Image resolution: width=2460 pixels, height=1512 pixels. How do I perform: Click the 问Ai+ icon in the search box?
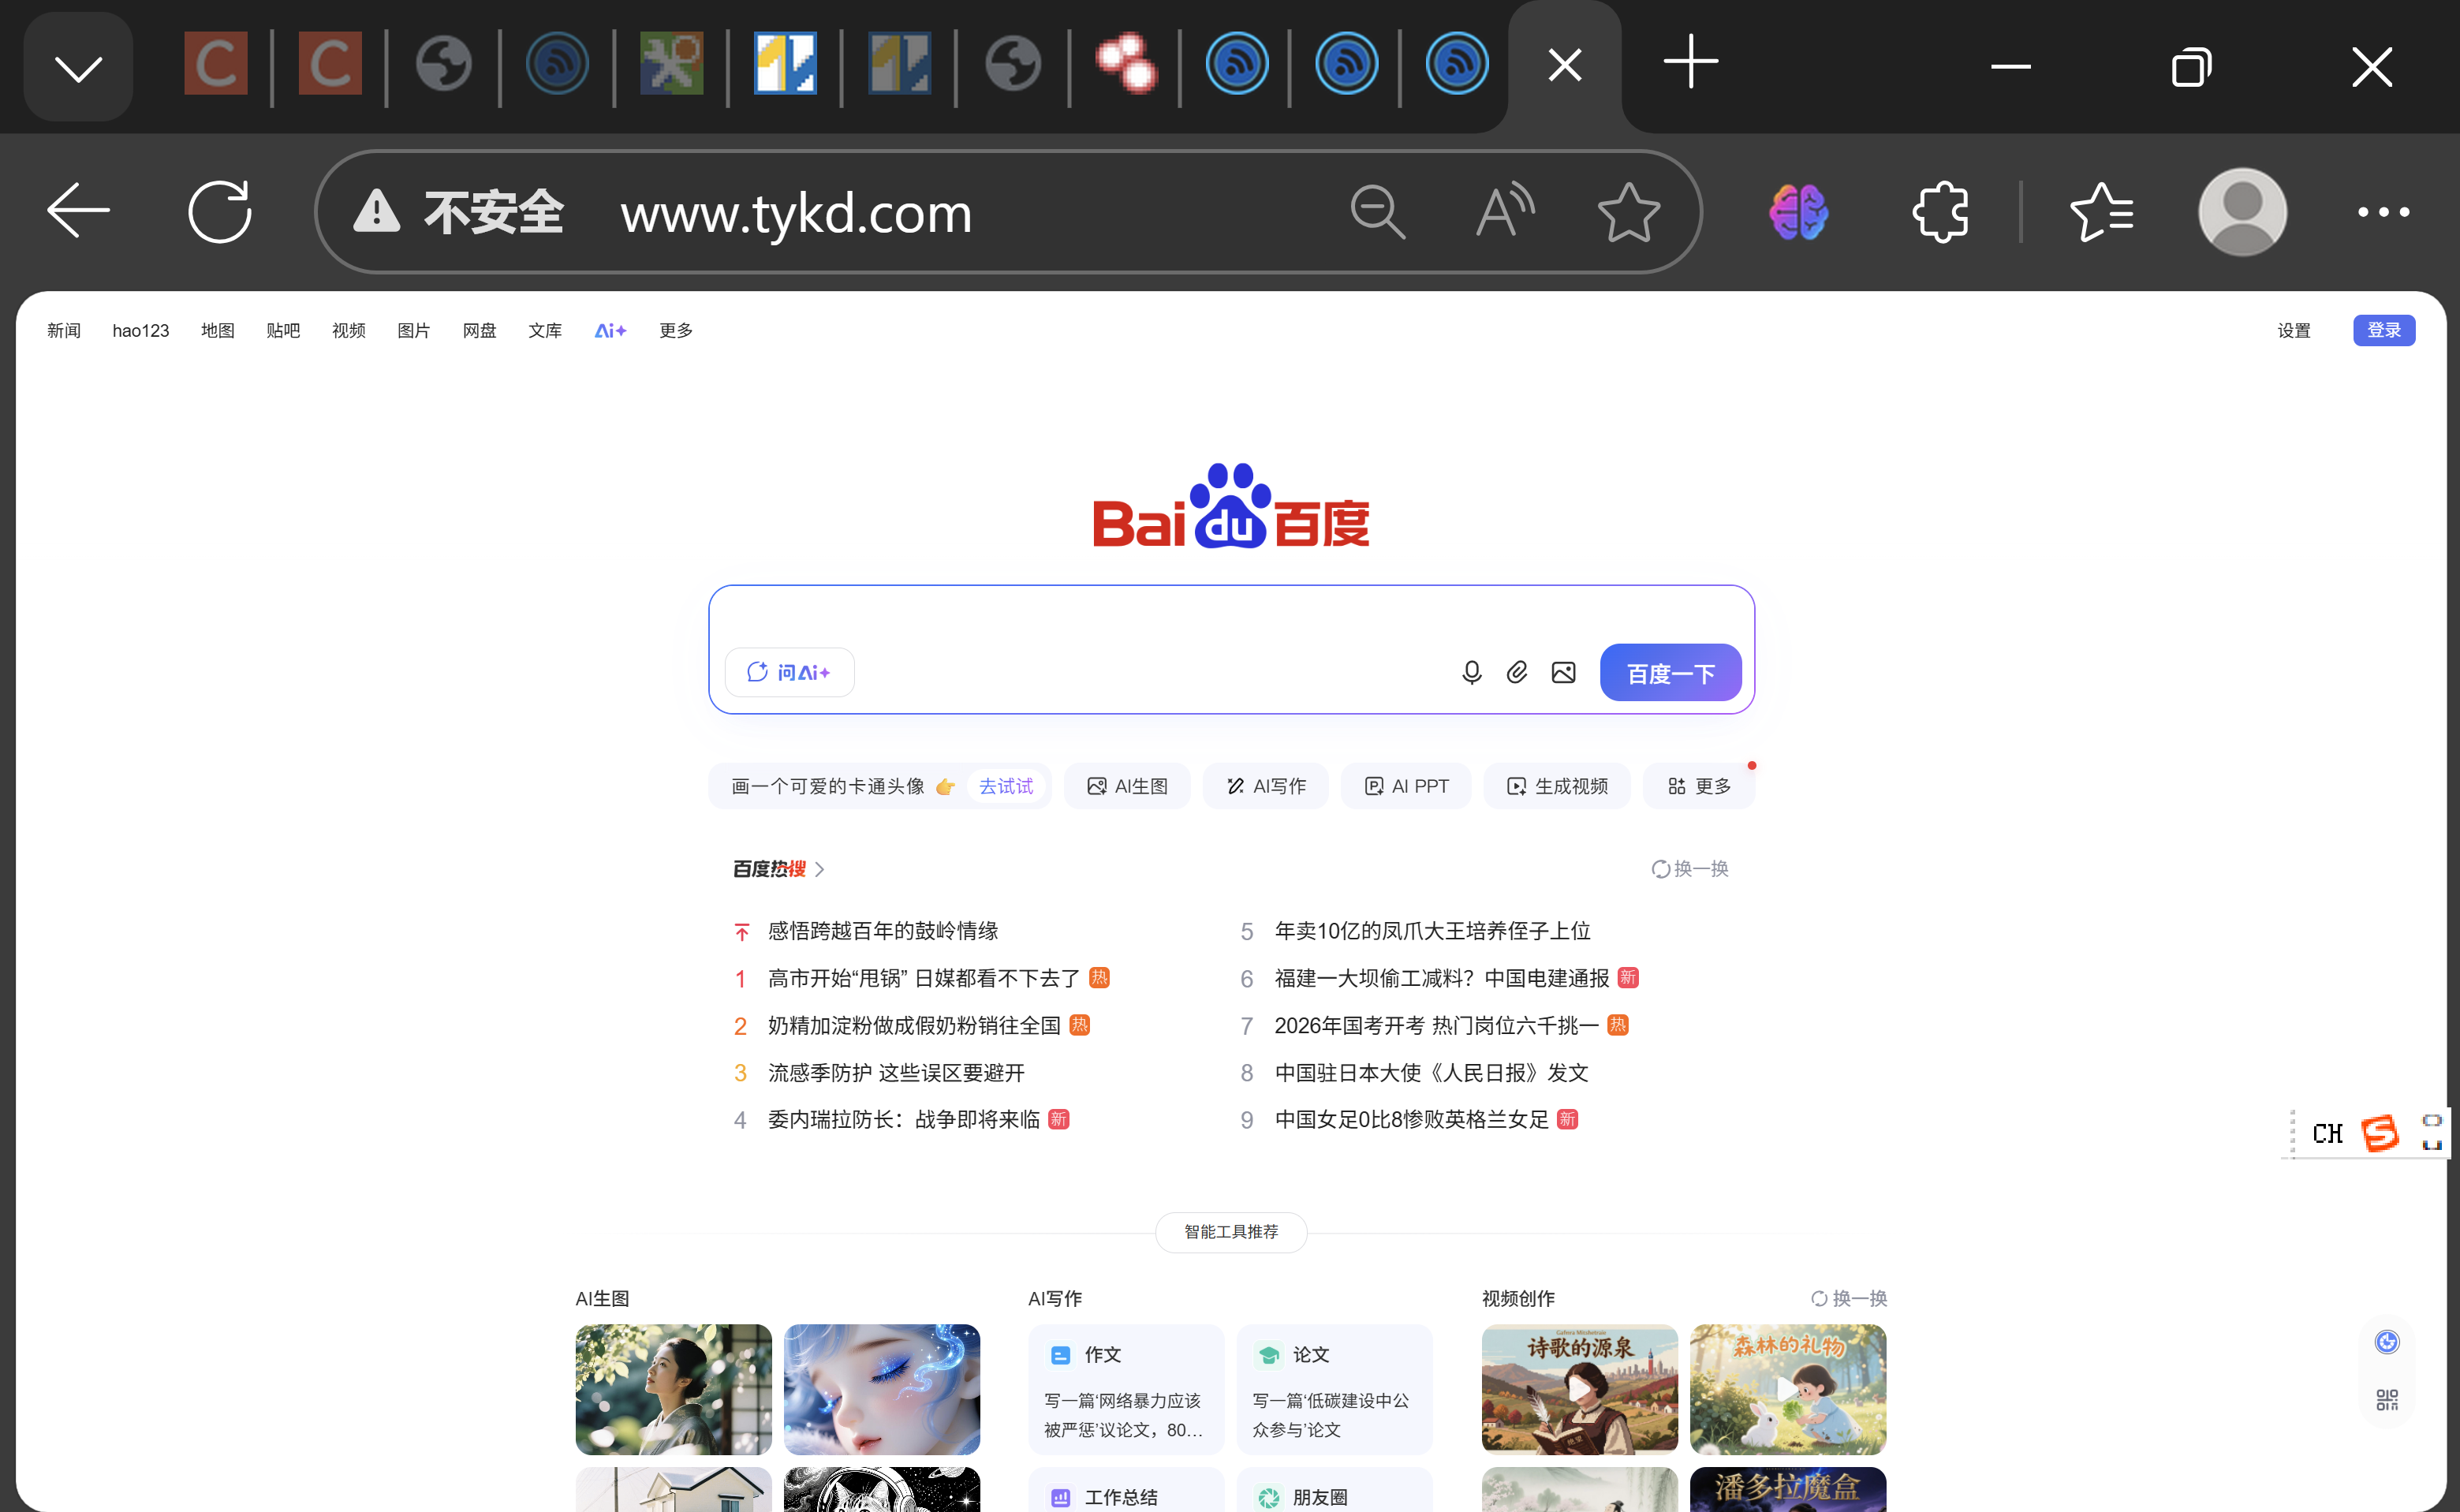789,672
